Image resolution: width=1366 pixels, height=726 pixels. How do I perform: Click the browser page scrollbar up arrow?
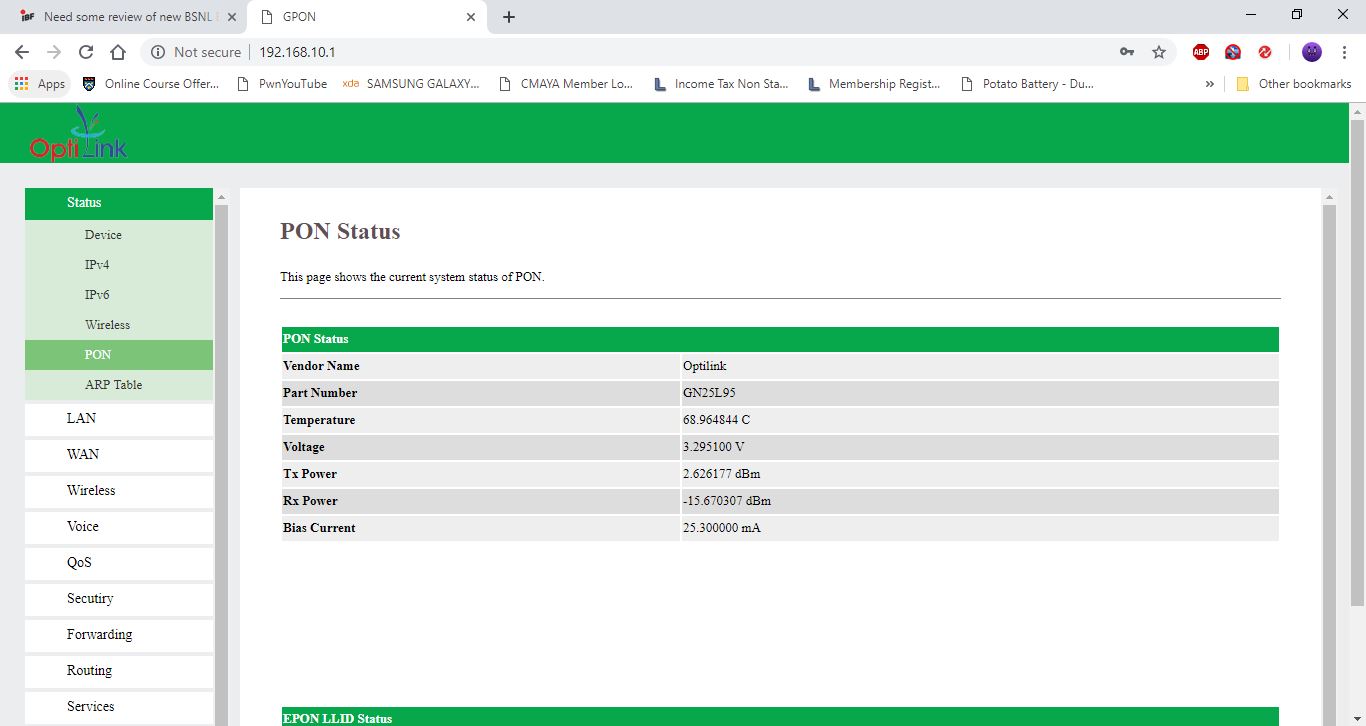click(x=1357, y=110)
